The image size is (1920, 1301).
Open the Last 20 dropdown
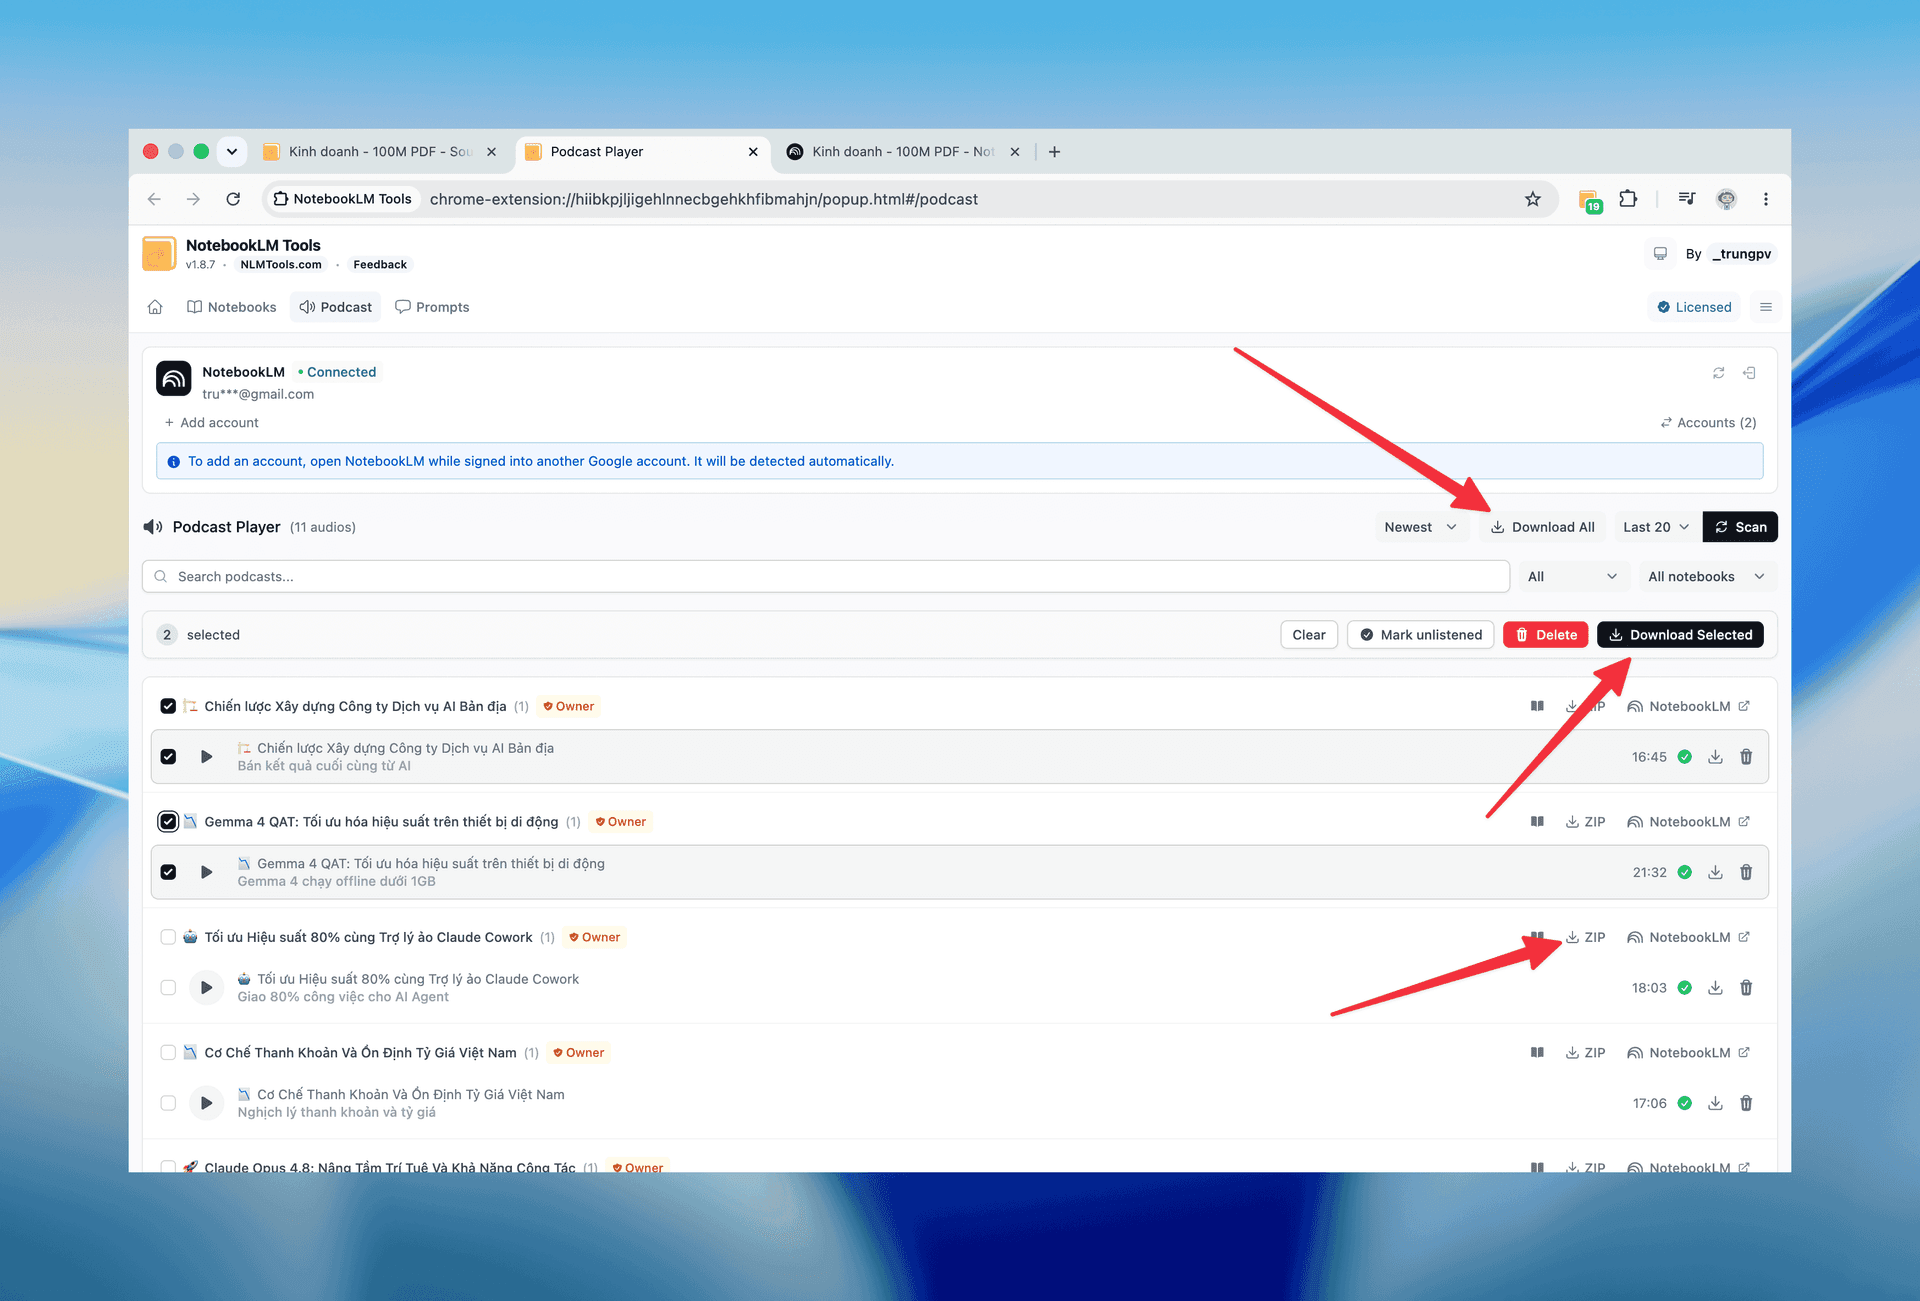(1656, 527)
